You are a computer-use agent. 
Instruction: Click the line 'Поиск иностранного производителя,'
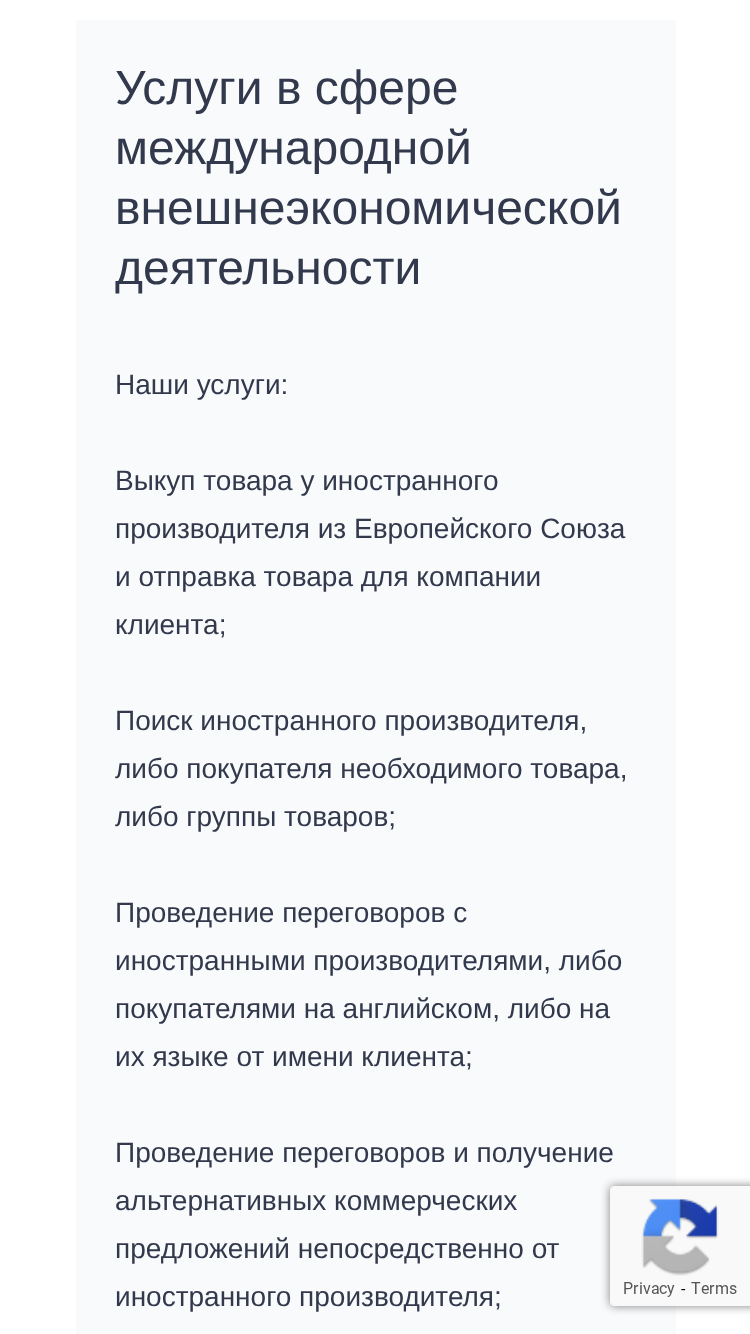coord(351,721)
